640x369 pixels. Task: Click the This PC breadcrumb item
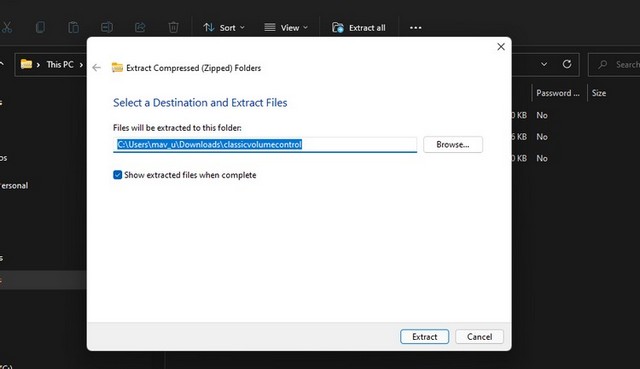(x=60, y=64)
